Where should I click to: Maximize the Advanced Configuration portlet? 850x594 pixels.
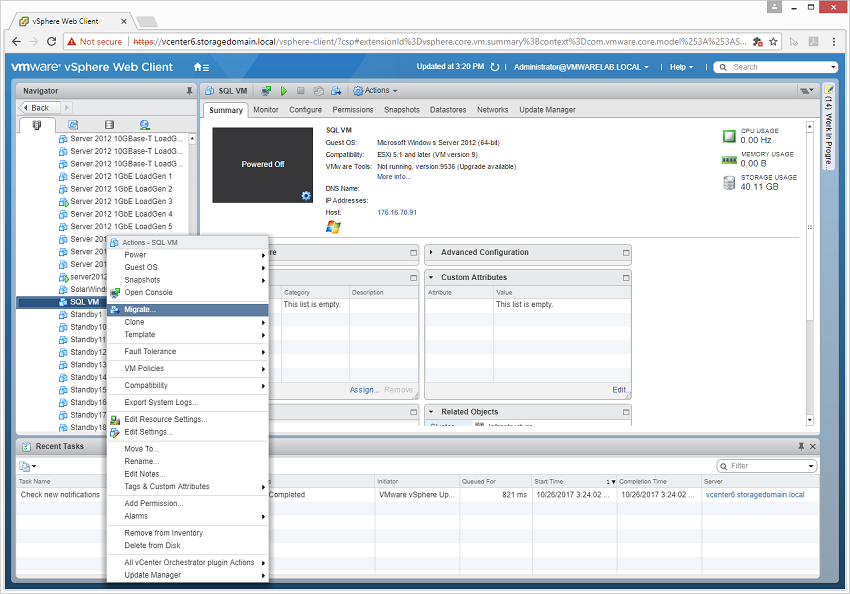[x=626, y=253]
